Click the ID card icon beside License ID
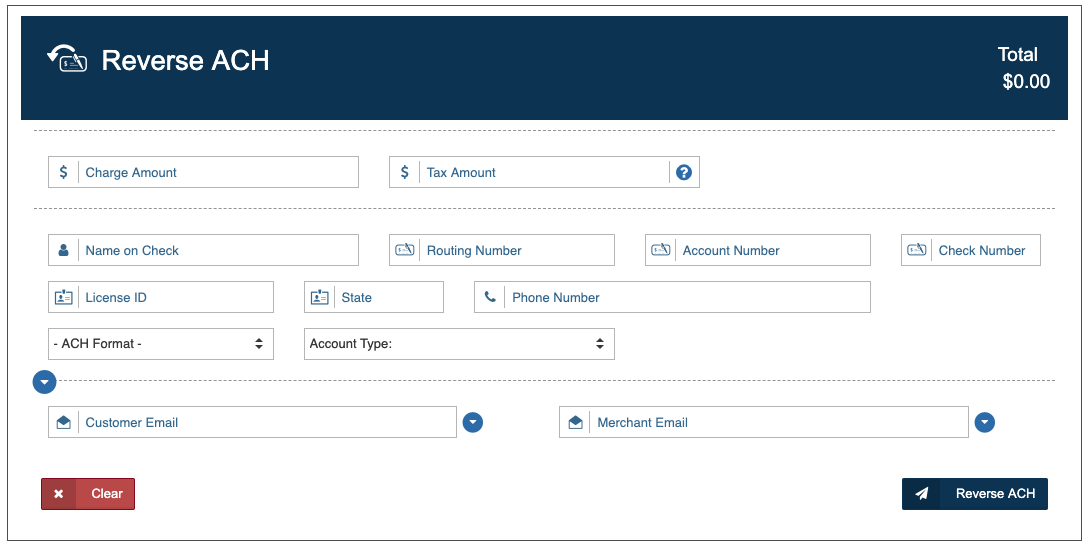1088x548 pixels. point(64,297)
